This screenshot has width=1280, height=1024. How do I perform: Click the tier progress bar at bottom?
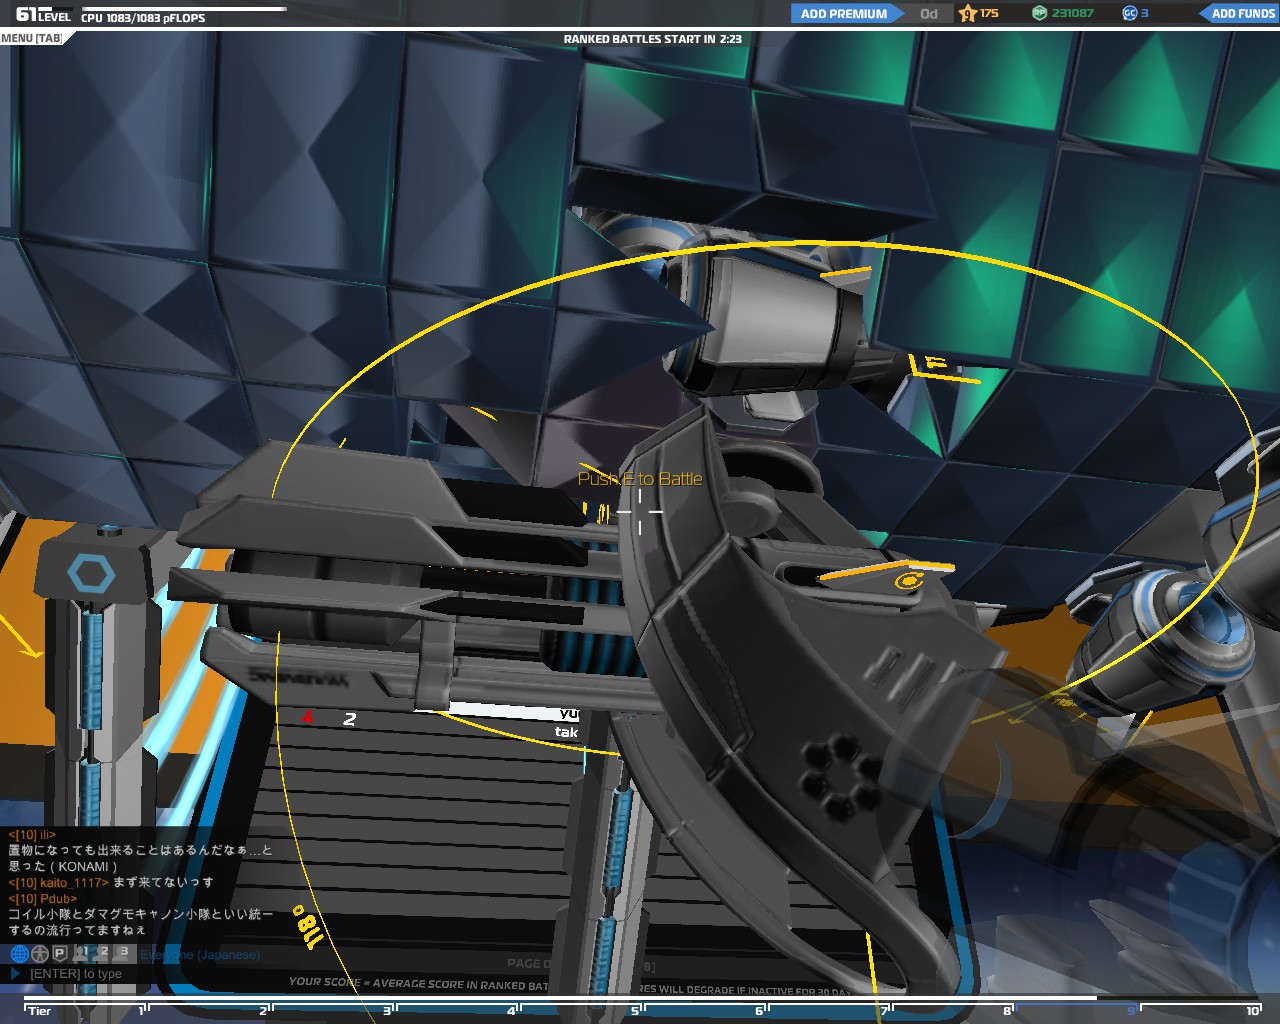tap(640, 998)
